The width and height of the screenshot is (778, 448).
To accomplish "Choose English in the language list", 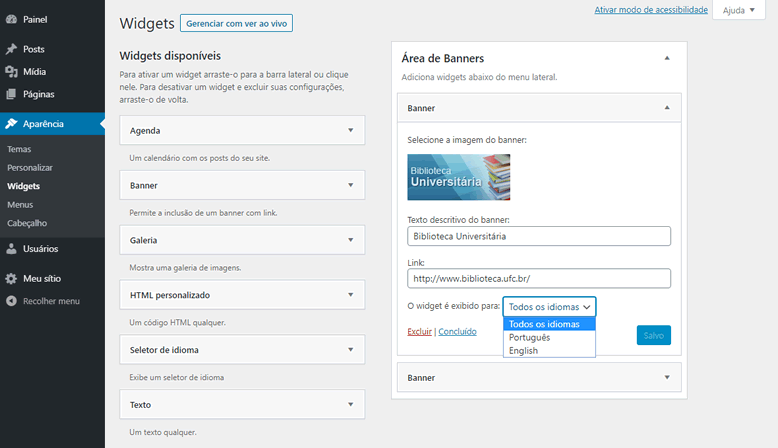I will point(523,351).
